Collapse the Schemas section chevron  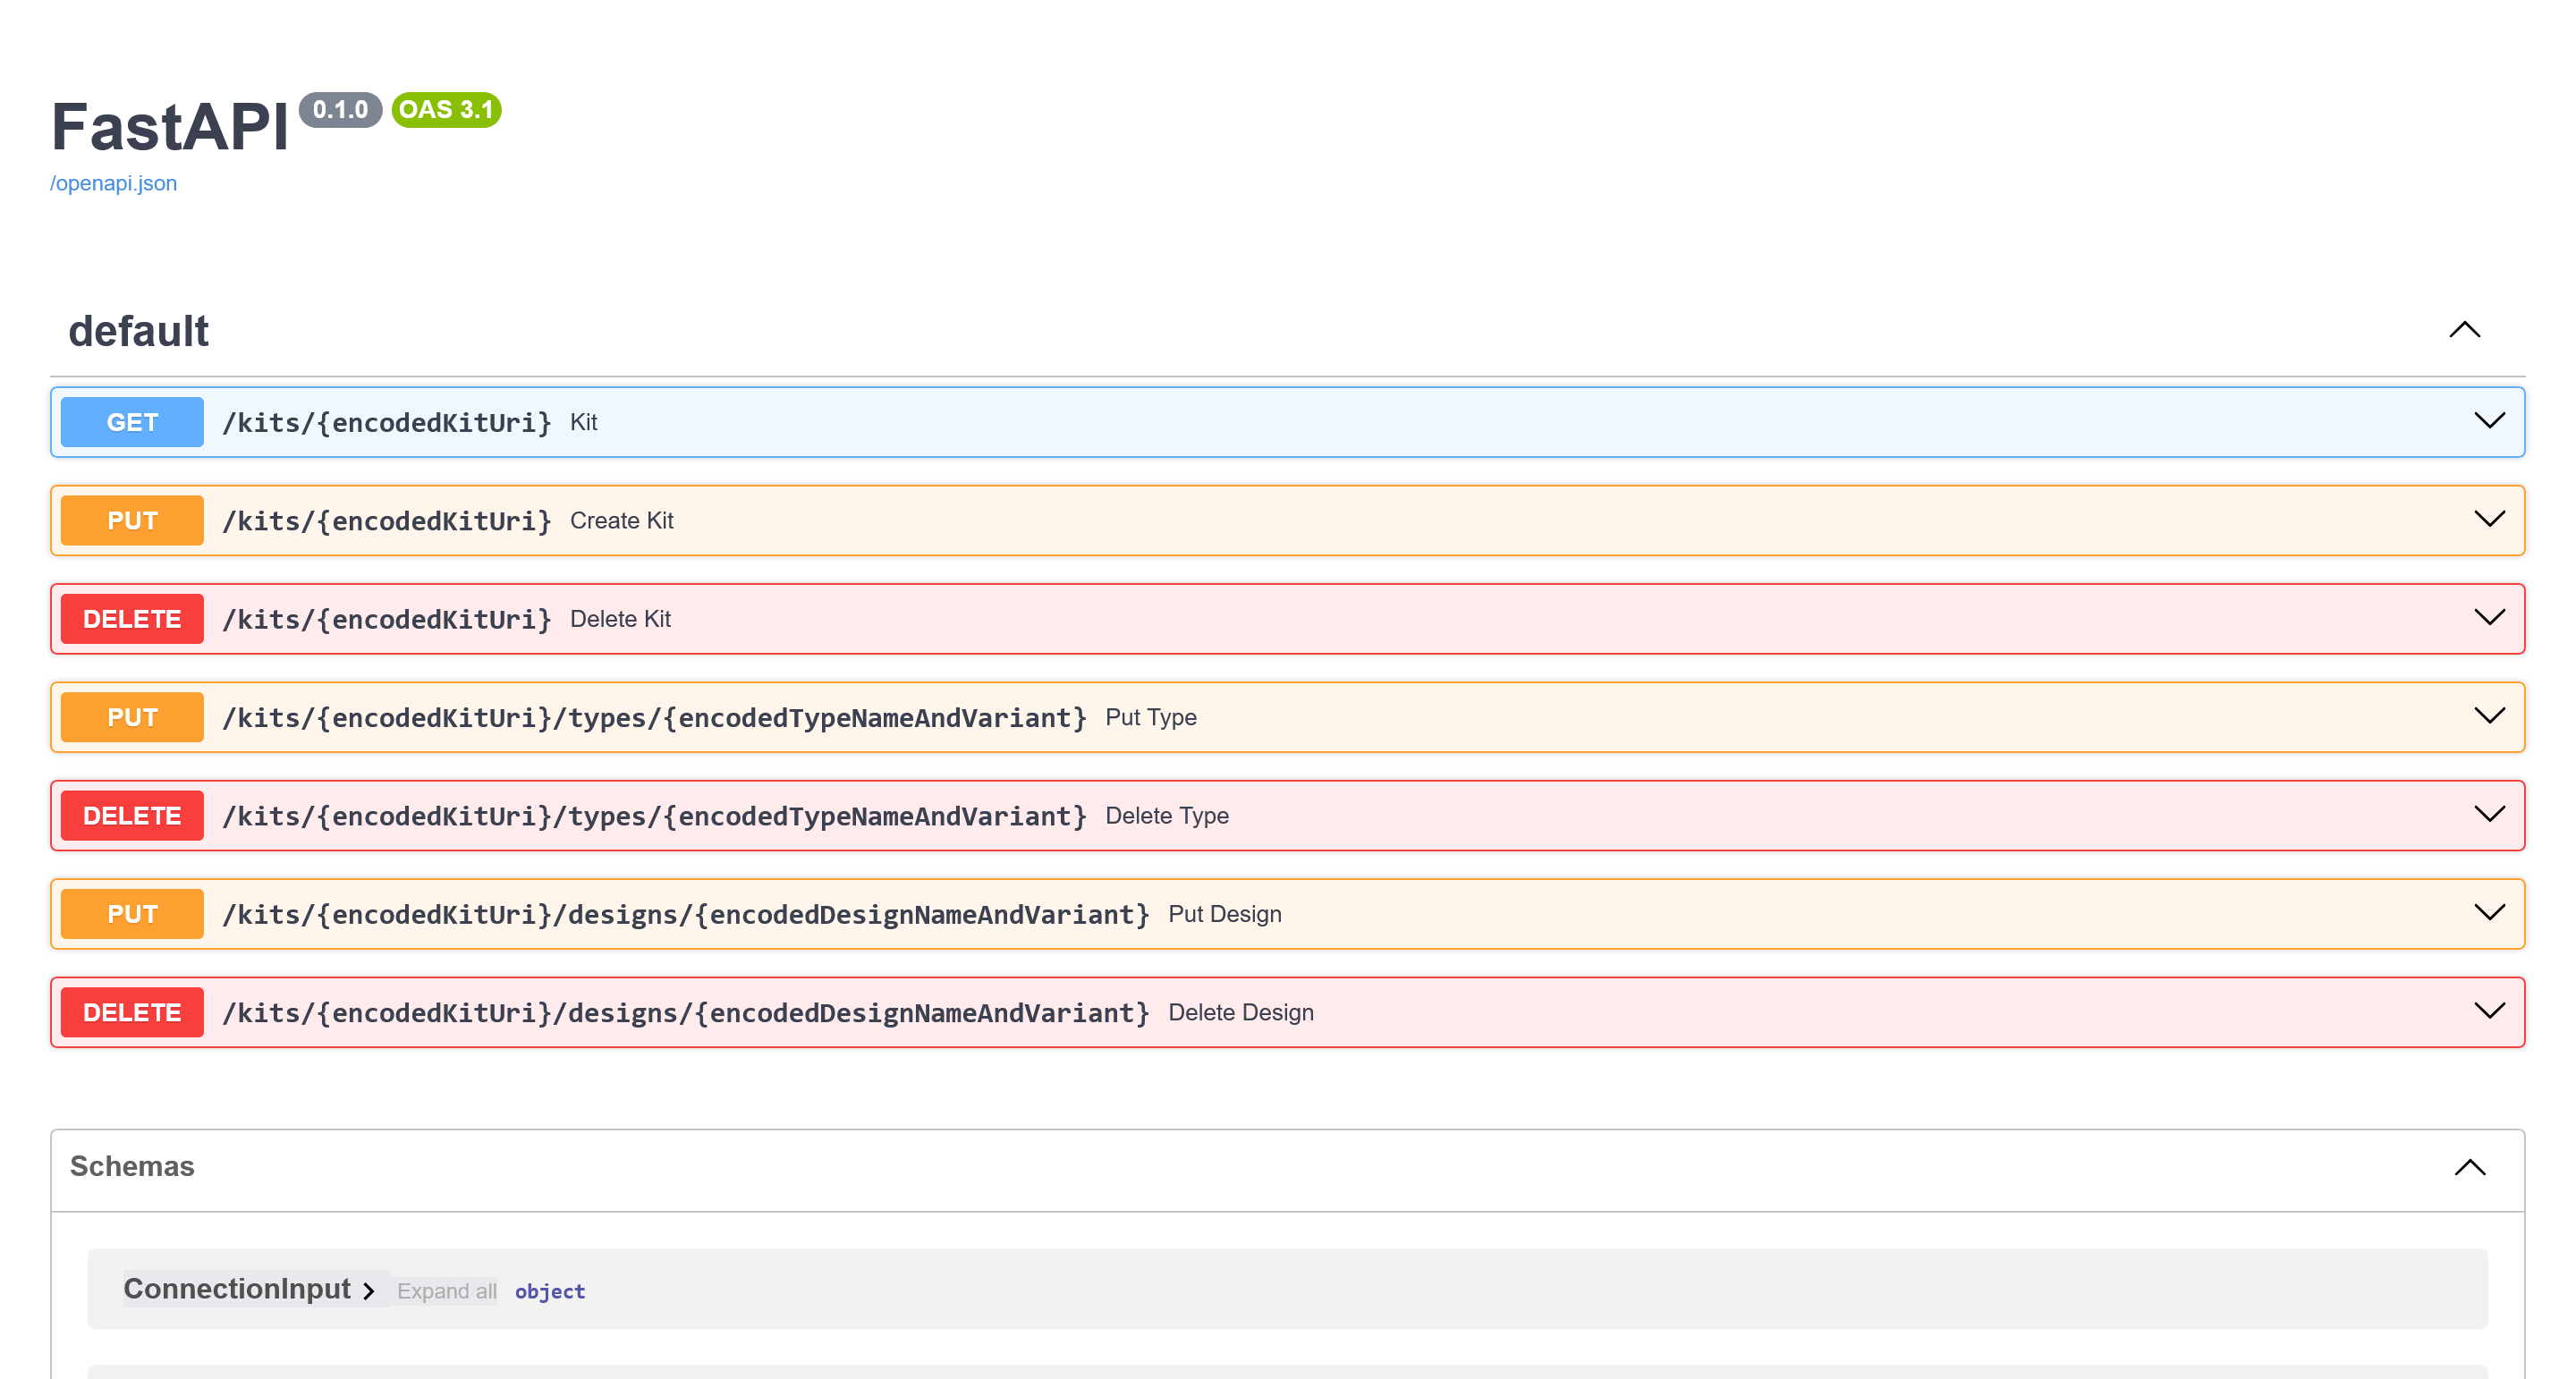[x=2469, y=1167]
